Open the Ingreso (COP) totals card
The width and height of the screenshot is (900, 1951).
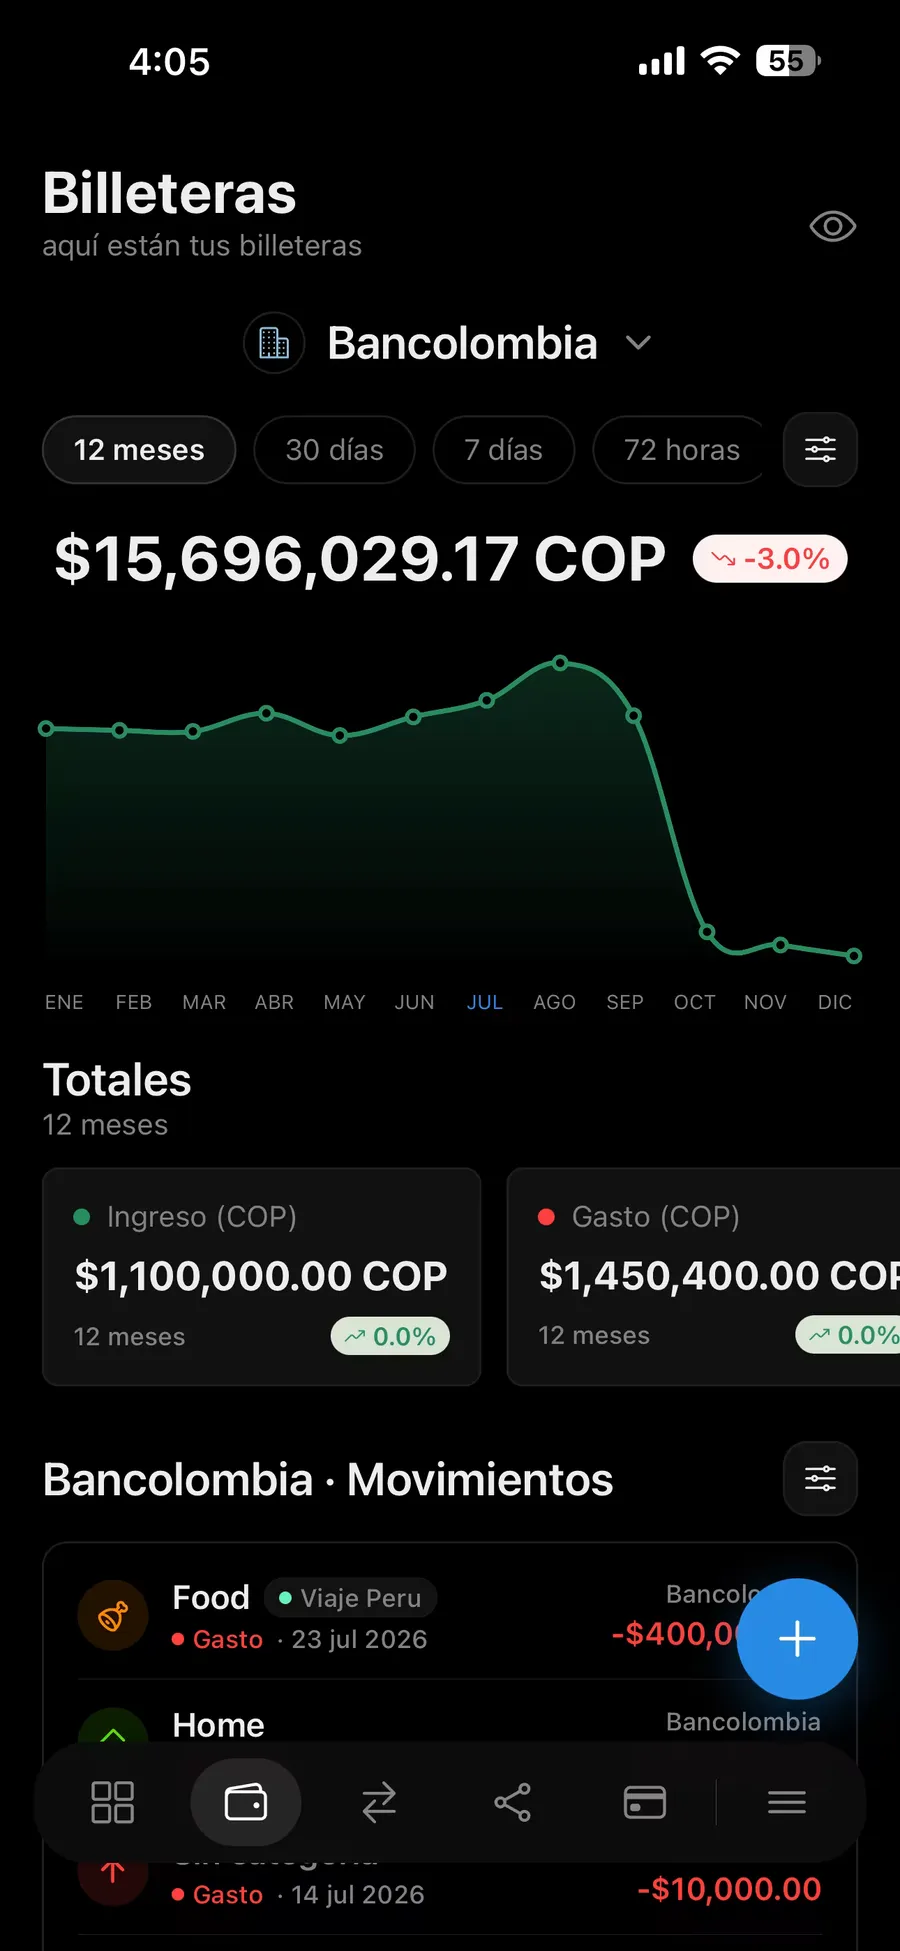click(x=262, y=1277)
